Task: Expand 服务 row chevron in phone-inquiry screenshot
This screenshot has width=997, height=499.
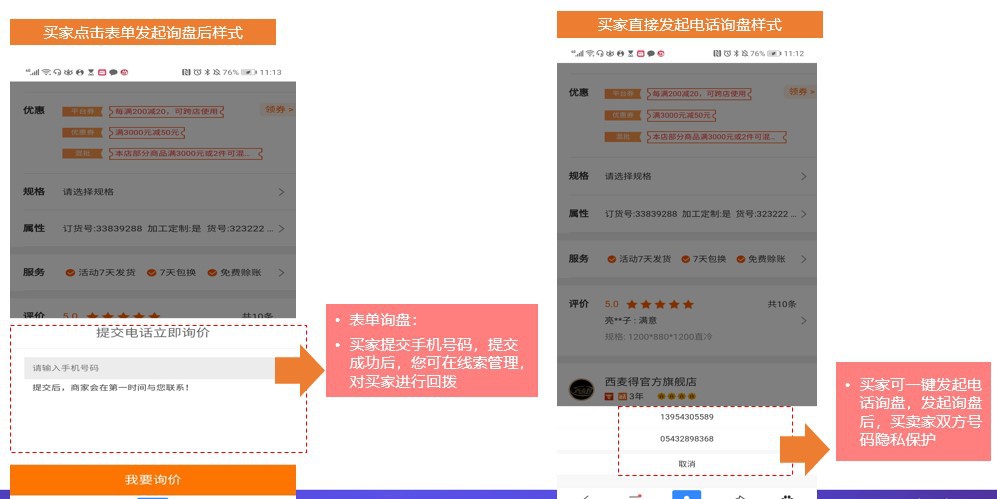Action: click(804, 259)
